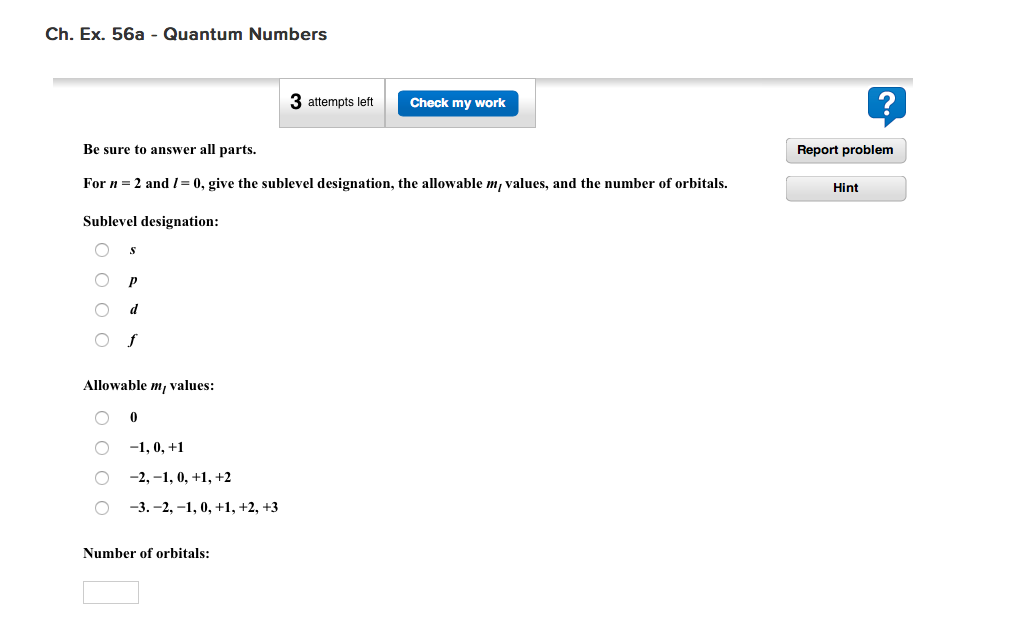Click the 3 attempts left indicator
Viewport: 1022px width, 637px height.
click(x=330, y=102)
